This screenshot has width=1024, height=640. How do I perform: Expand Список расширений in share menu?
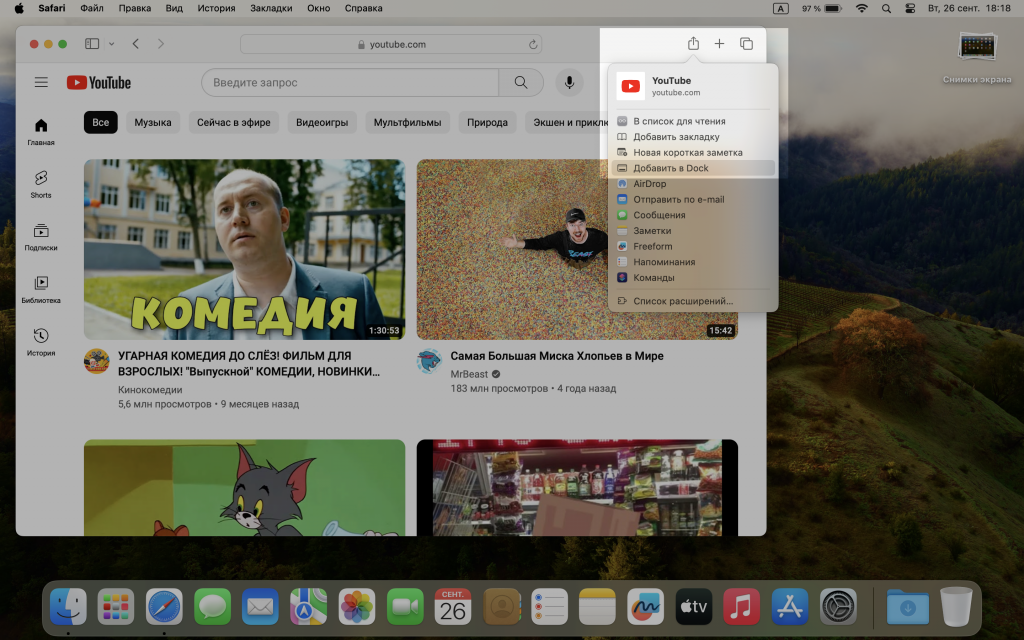[683, 300]
